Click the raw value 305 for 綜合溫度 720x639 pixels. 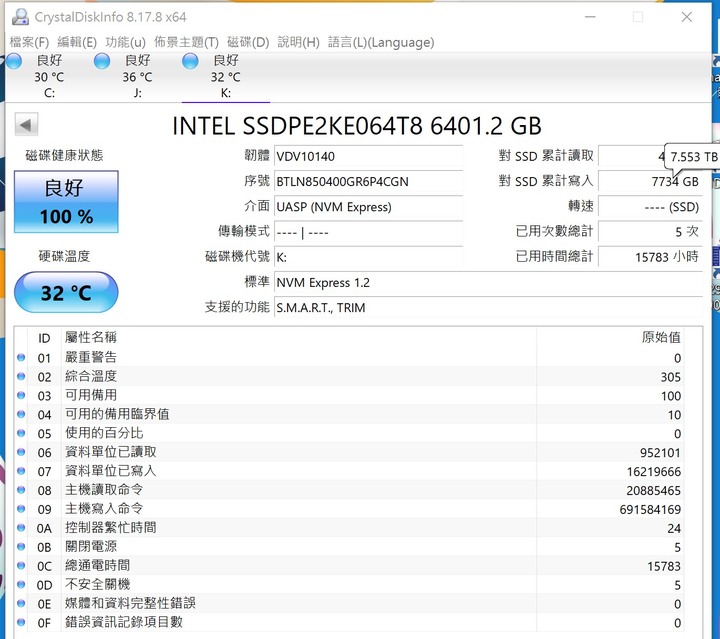coord(670,377)
